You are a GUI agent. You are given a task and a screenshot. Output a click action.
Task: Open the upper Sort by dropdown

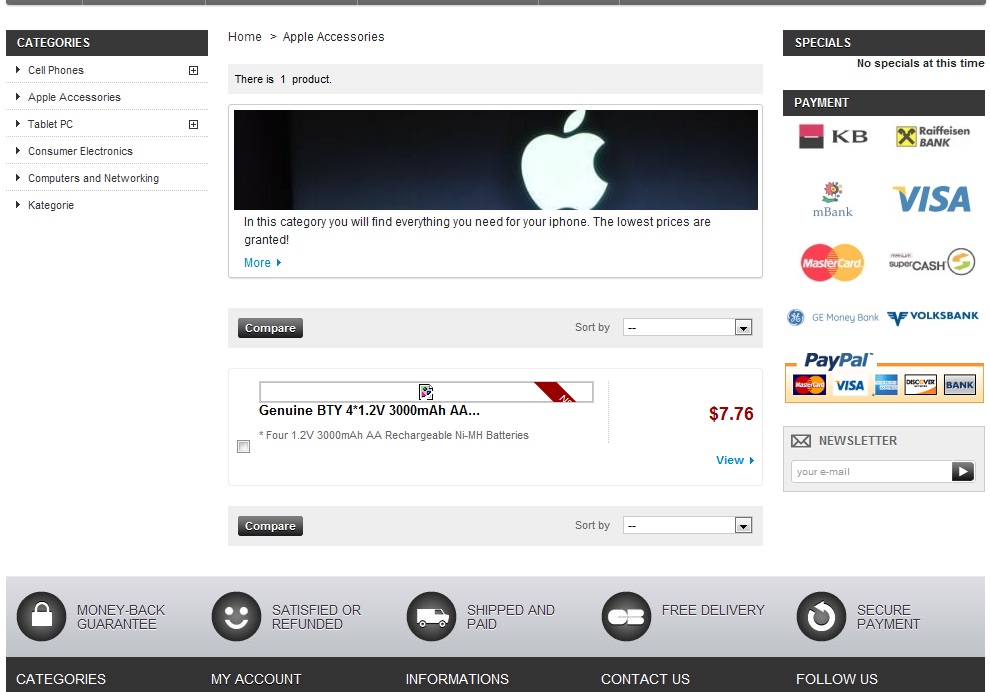click(x=688, y=328)
